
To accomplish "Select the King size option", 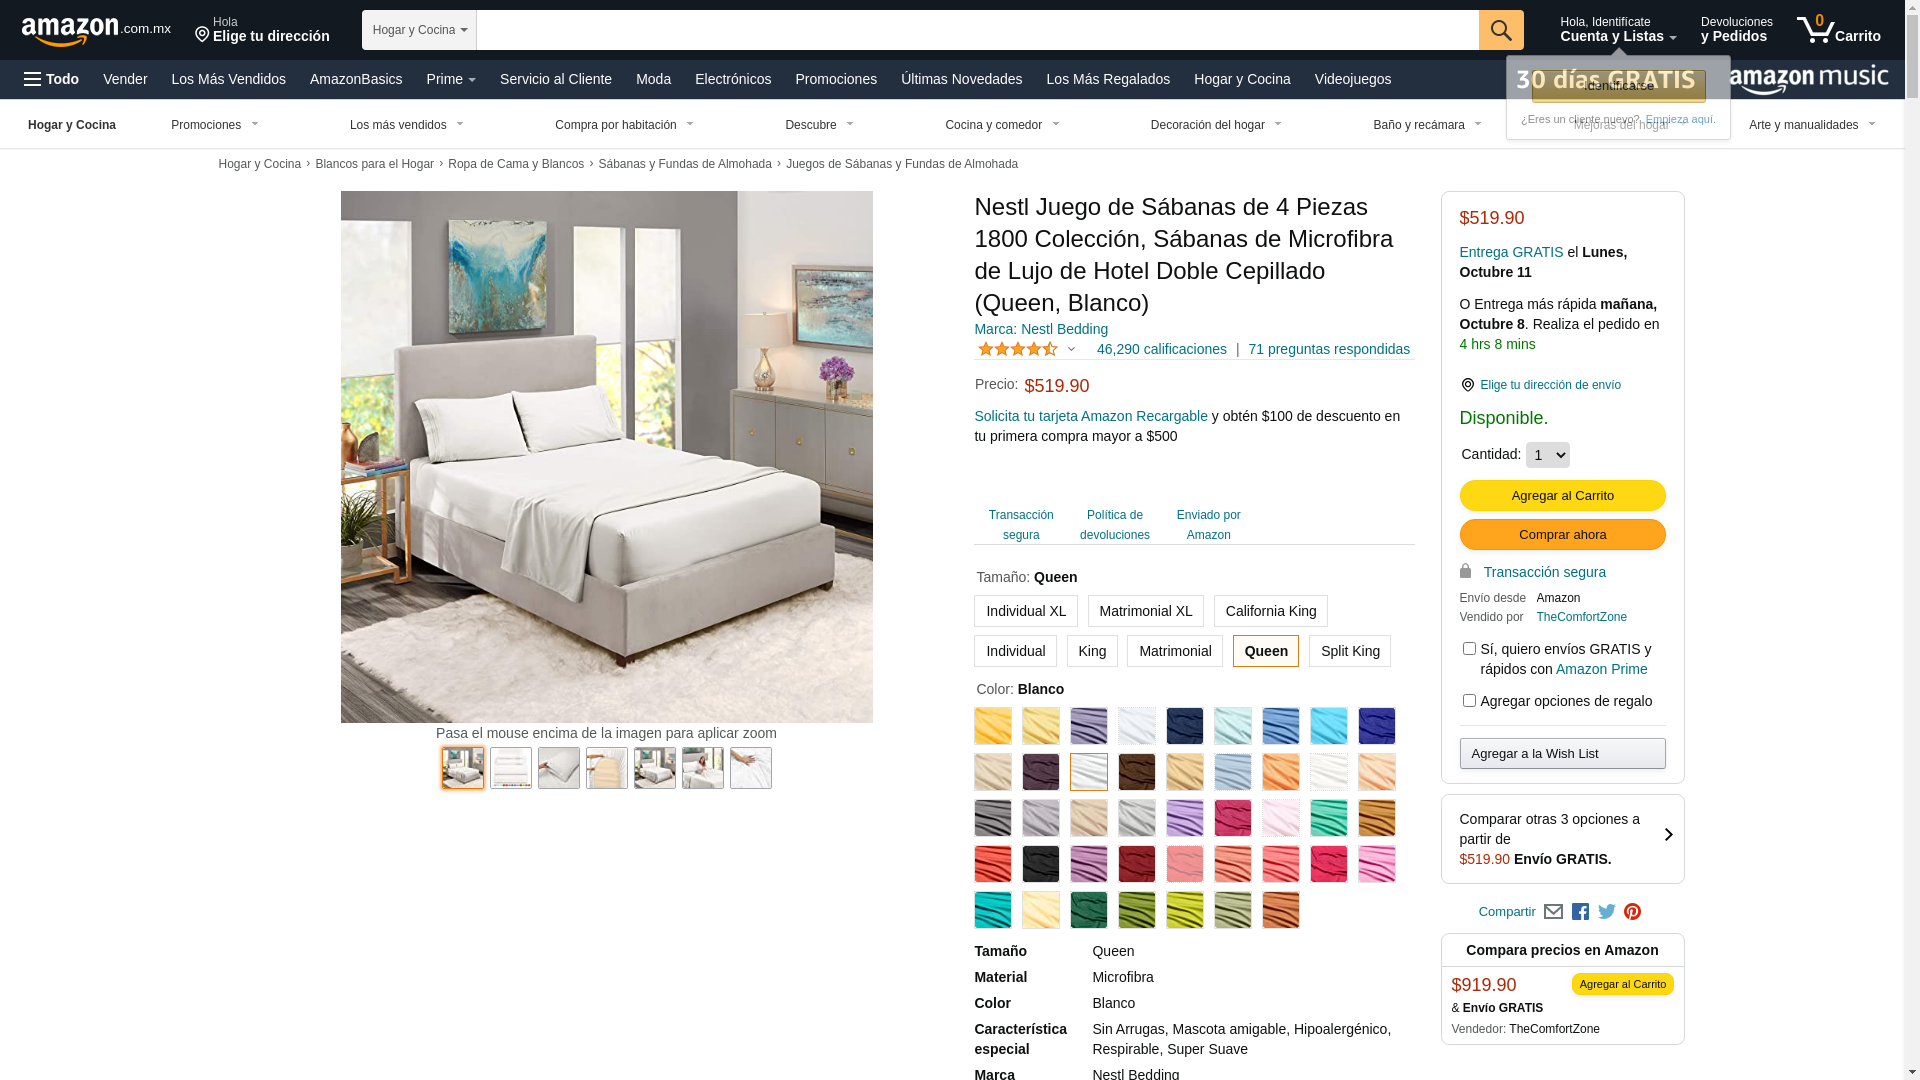I will tap(1092, 651).
